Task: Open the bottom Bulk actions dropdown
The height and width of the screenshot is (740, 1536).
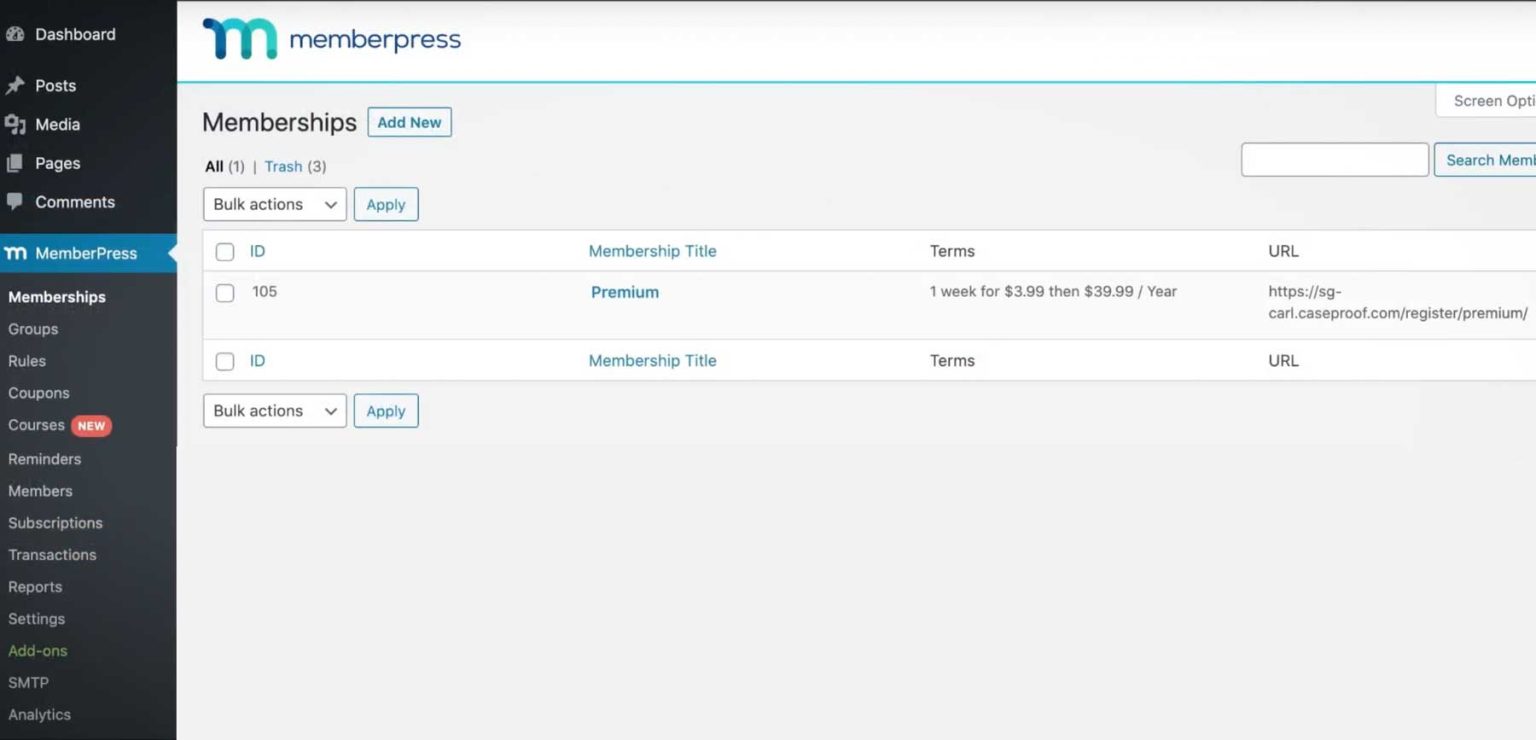Action: [274, 410]
